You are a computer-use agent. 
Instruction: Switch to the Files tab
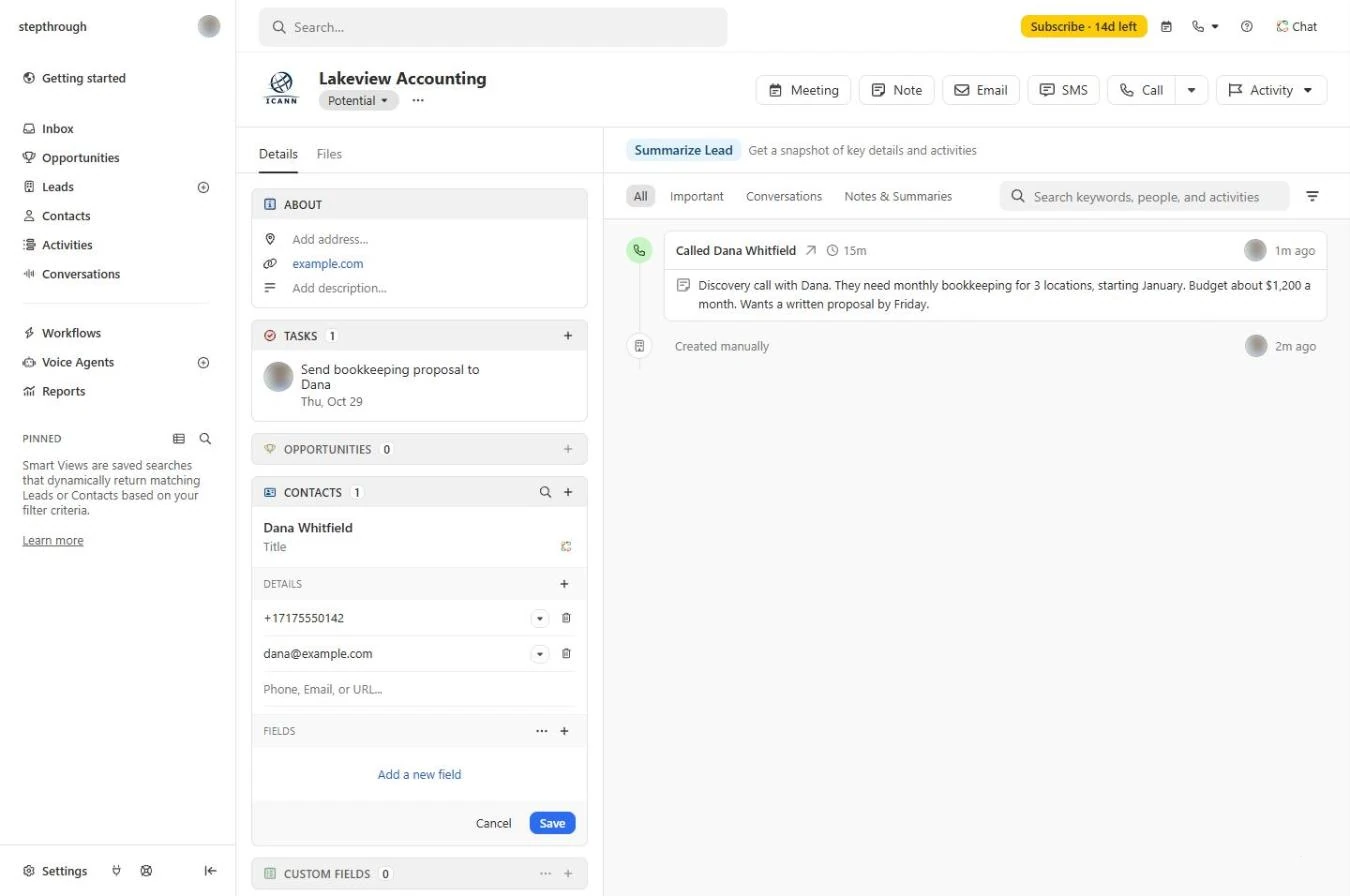(x=329, y=154)
